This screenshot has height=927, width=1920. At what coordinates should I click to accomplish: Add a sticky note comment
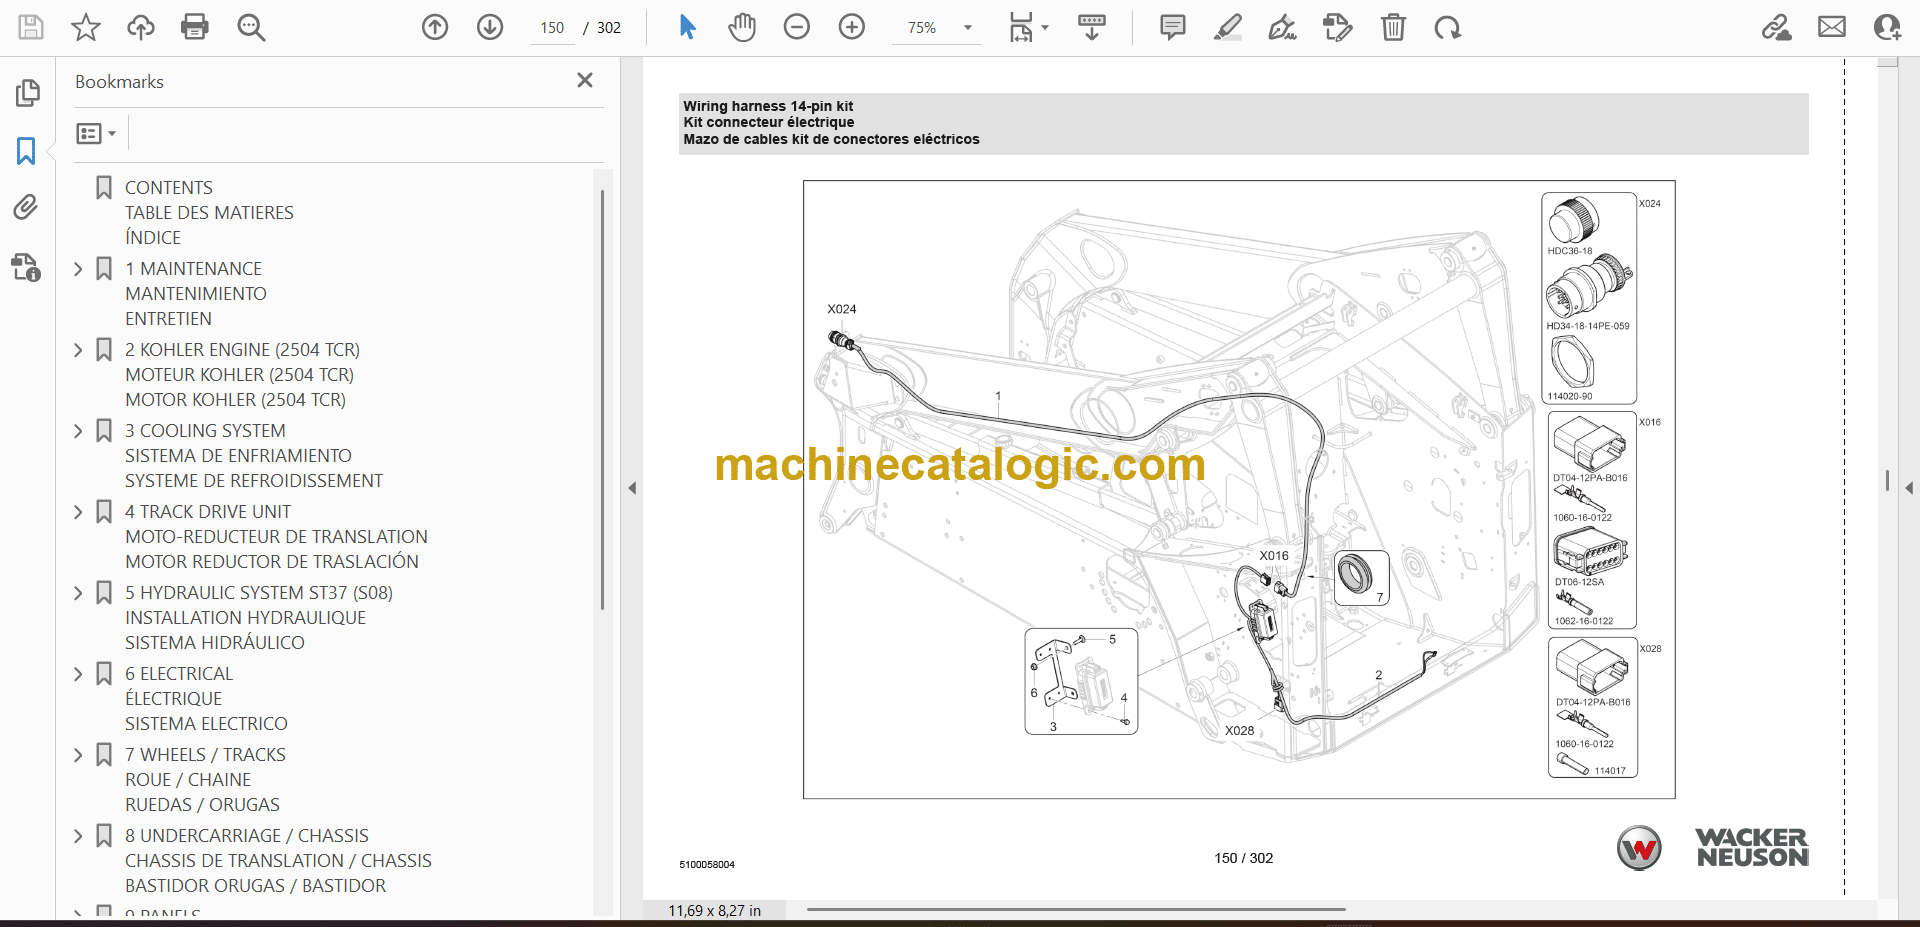(1172, 27)
